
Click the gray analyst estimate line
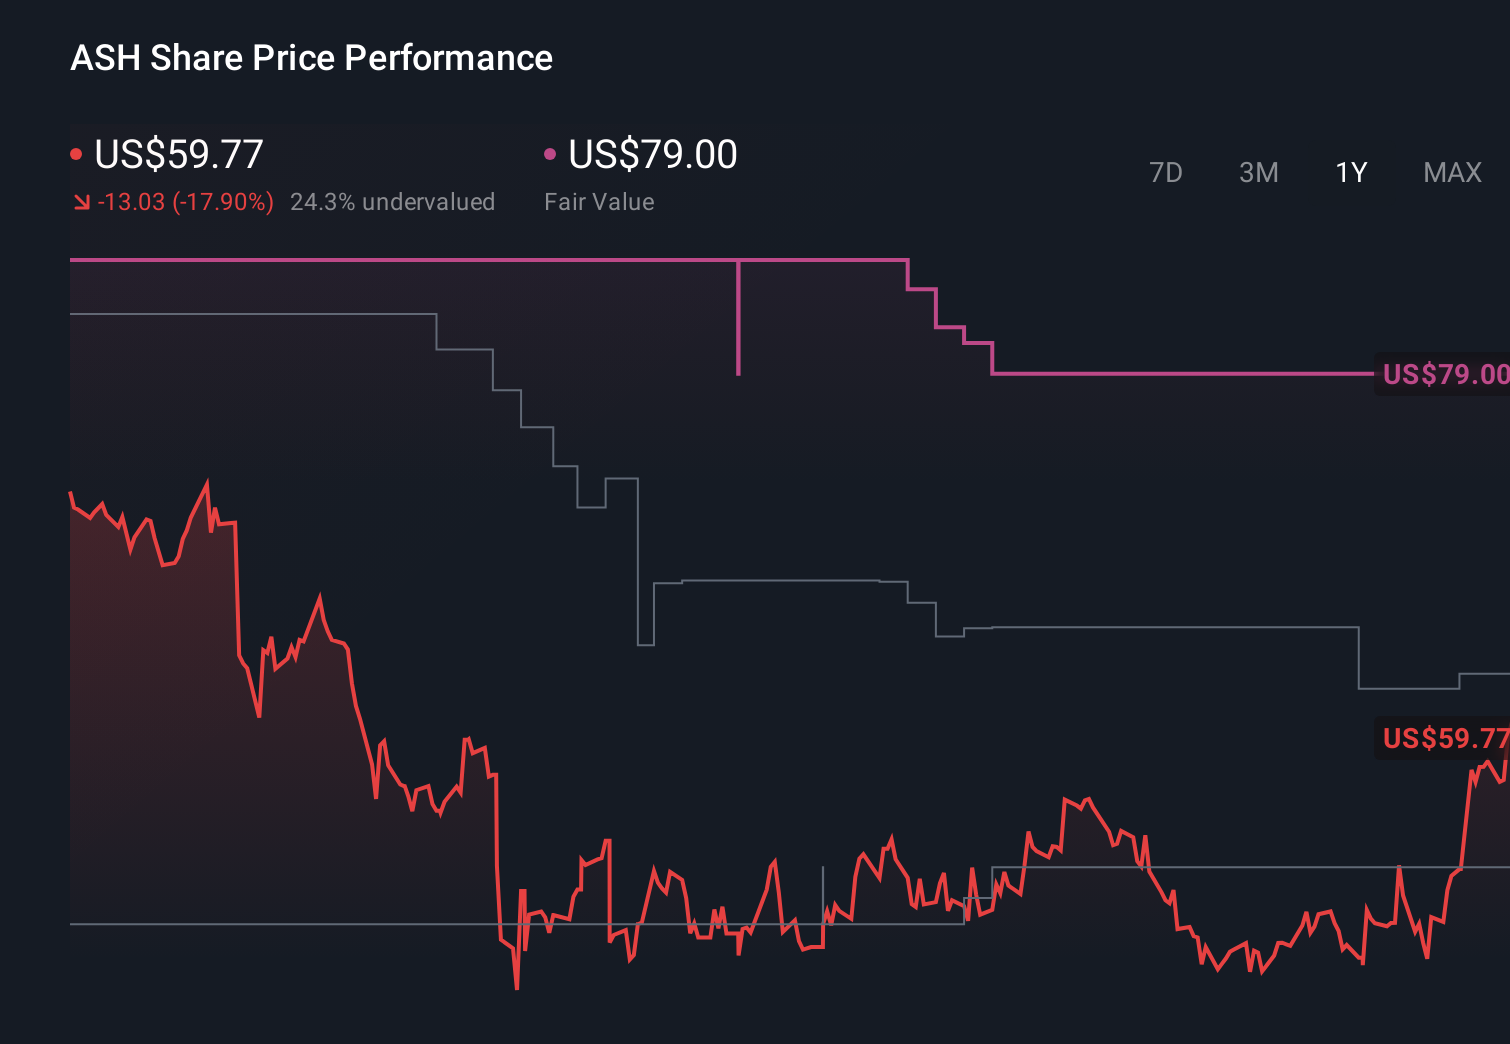coord(250,315)
